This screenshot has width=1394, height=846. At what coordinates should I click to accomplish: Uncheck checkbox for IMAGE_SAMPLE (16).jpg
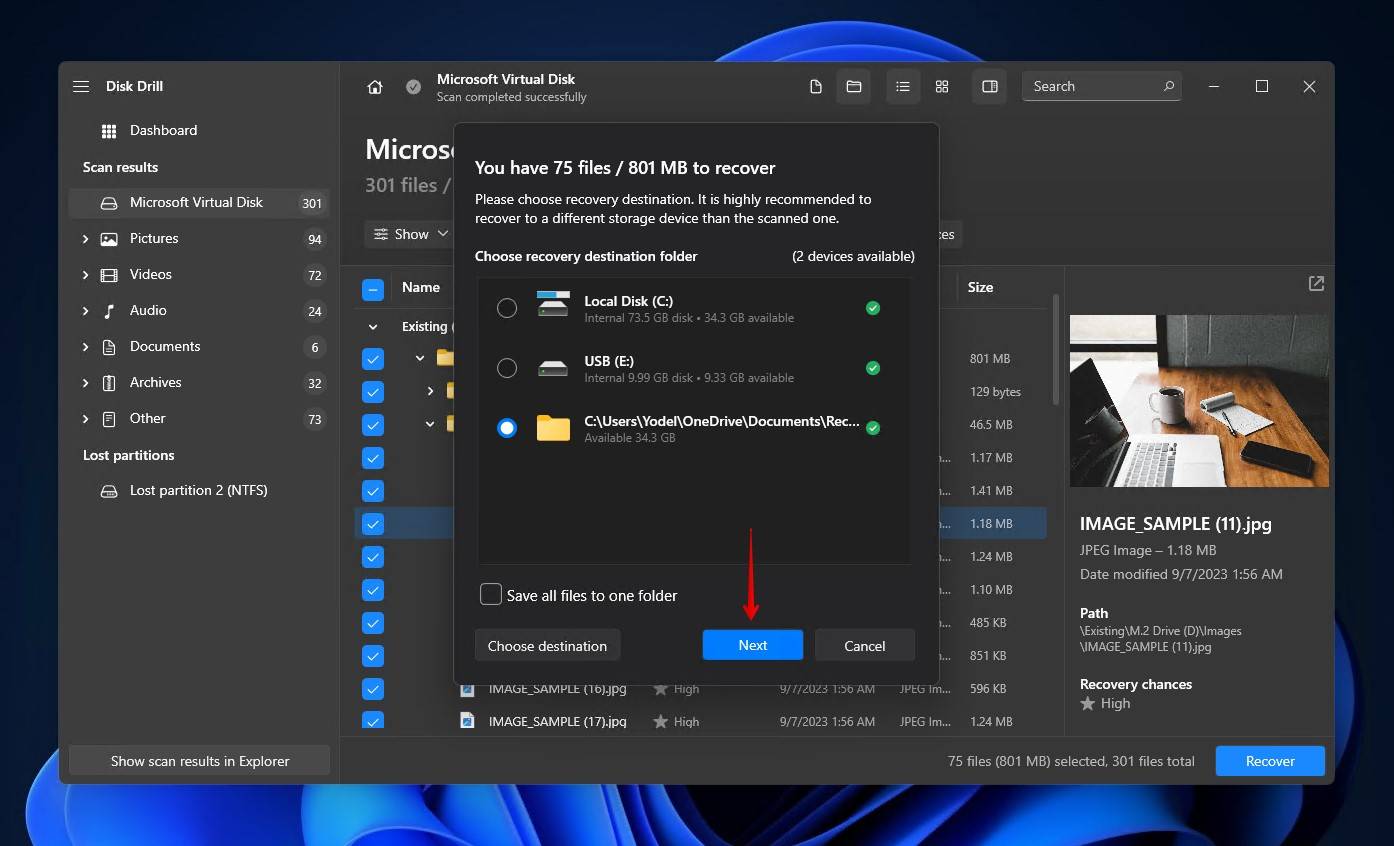pyautogui.click(x=373, y=689)
